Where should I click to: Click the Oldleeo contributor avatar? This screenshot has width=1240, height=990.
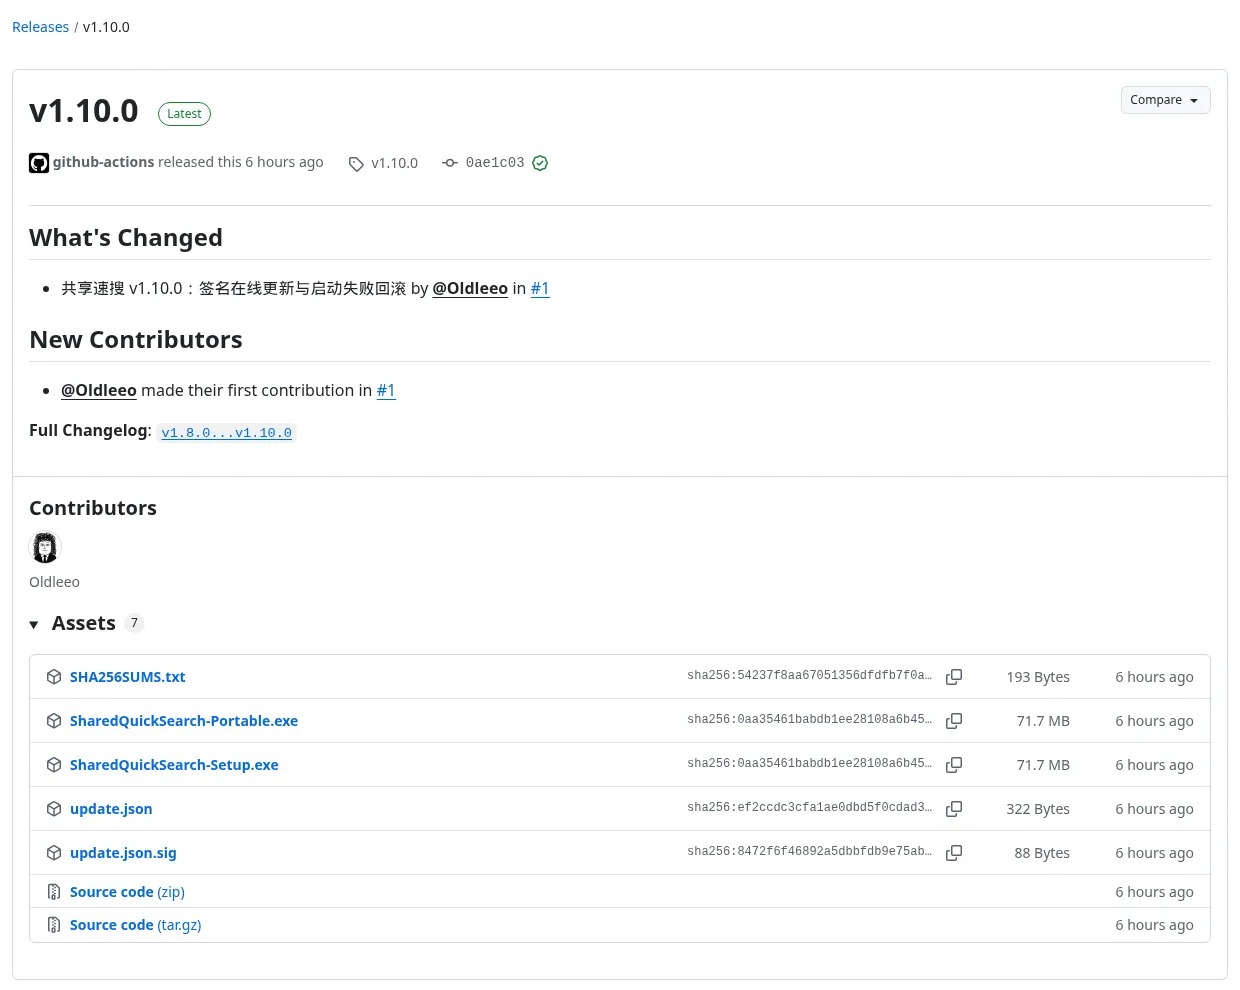pos(45,547)
